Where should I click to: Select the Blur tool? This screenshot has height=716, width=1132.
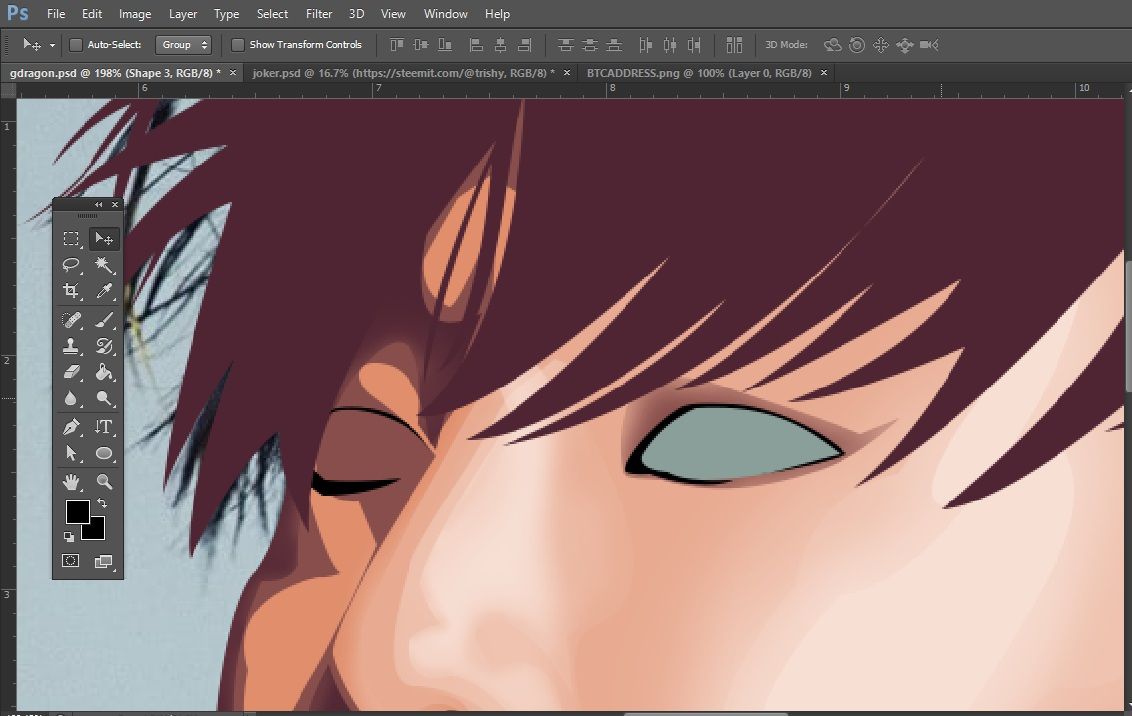tap(71, 398)
